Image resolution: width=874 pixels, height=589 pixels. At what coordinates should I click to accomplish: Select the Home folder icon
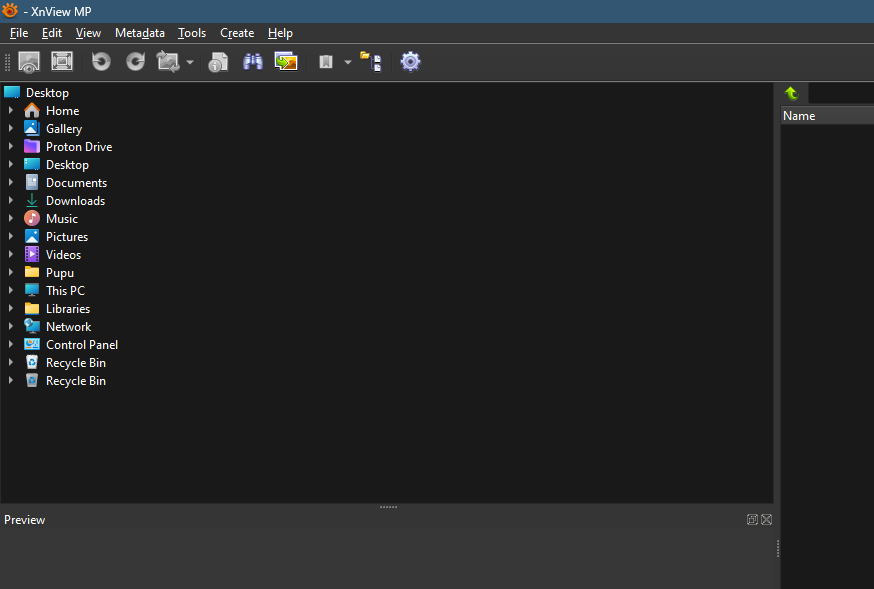[x=32, y=110]
